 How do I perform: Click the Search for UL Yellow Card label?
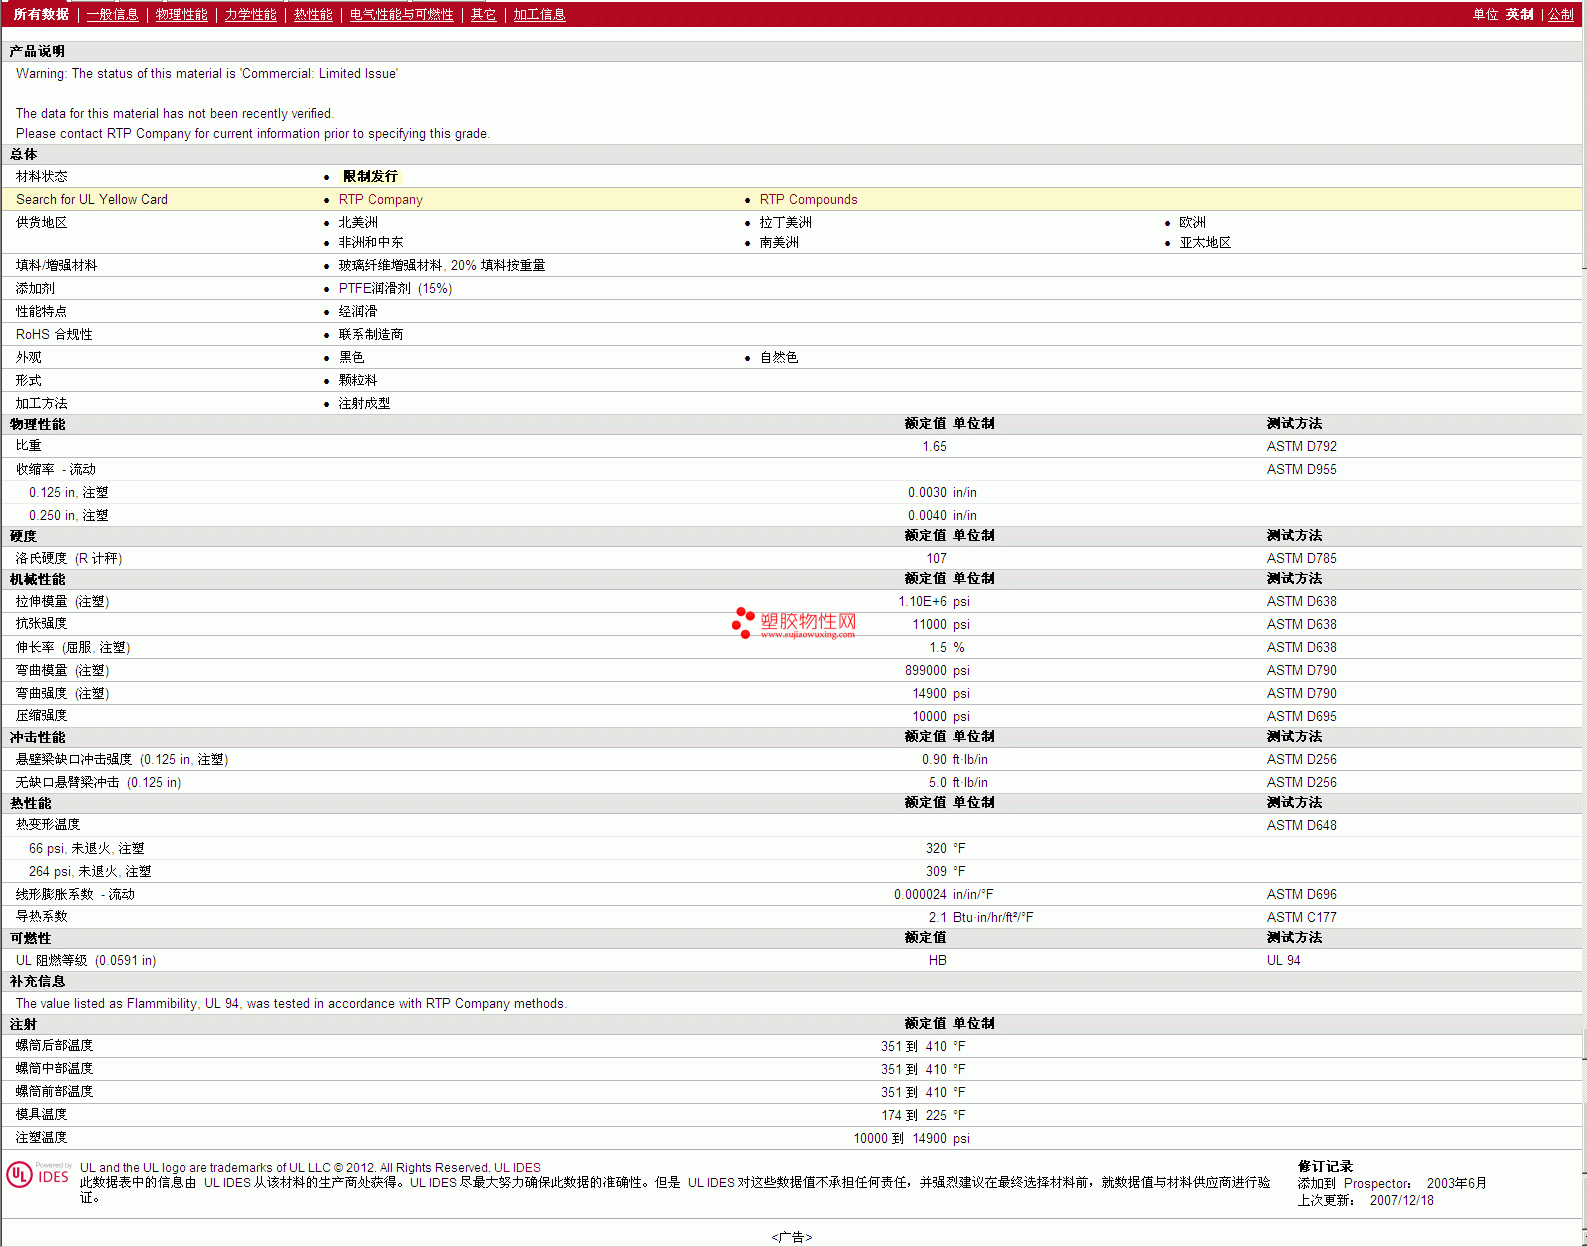92,199
